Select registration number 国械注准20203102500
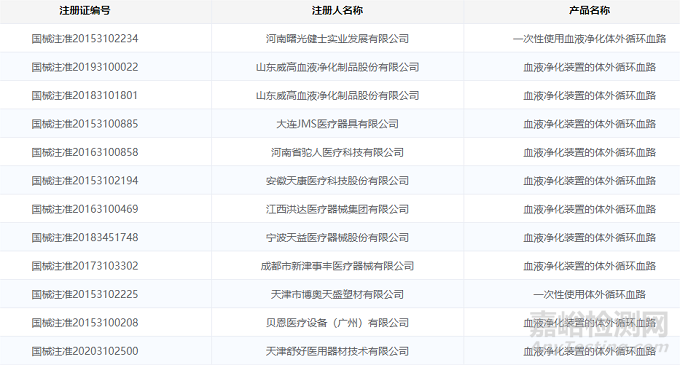The image size is (680, 365). point(85,351)
